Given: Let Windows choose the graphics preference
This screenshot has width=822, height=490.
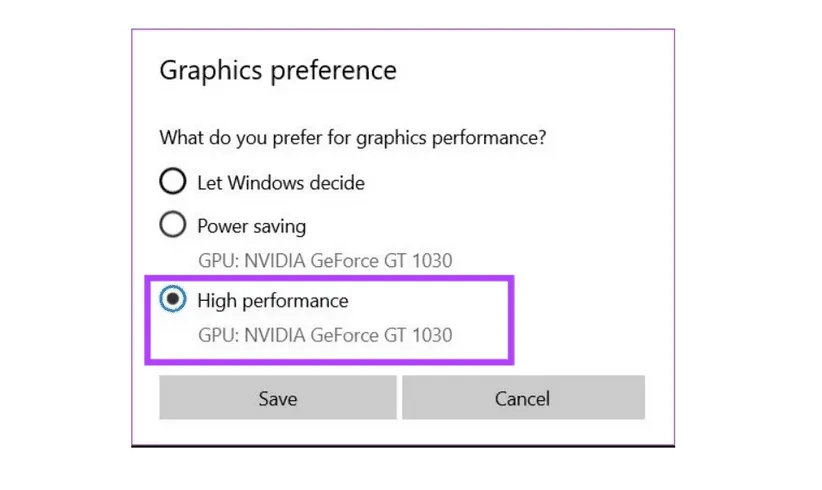Looking at the screenshot, I should pos(173,181).
